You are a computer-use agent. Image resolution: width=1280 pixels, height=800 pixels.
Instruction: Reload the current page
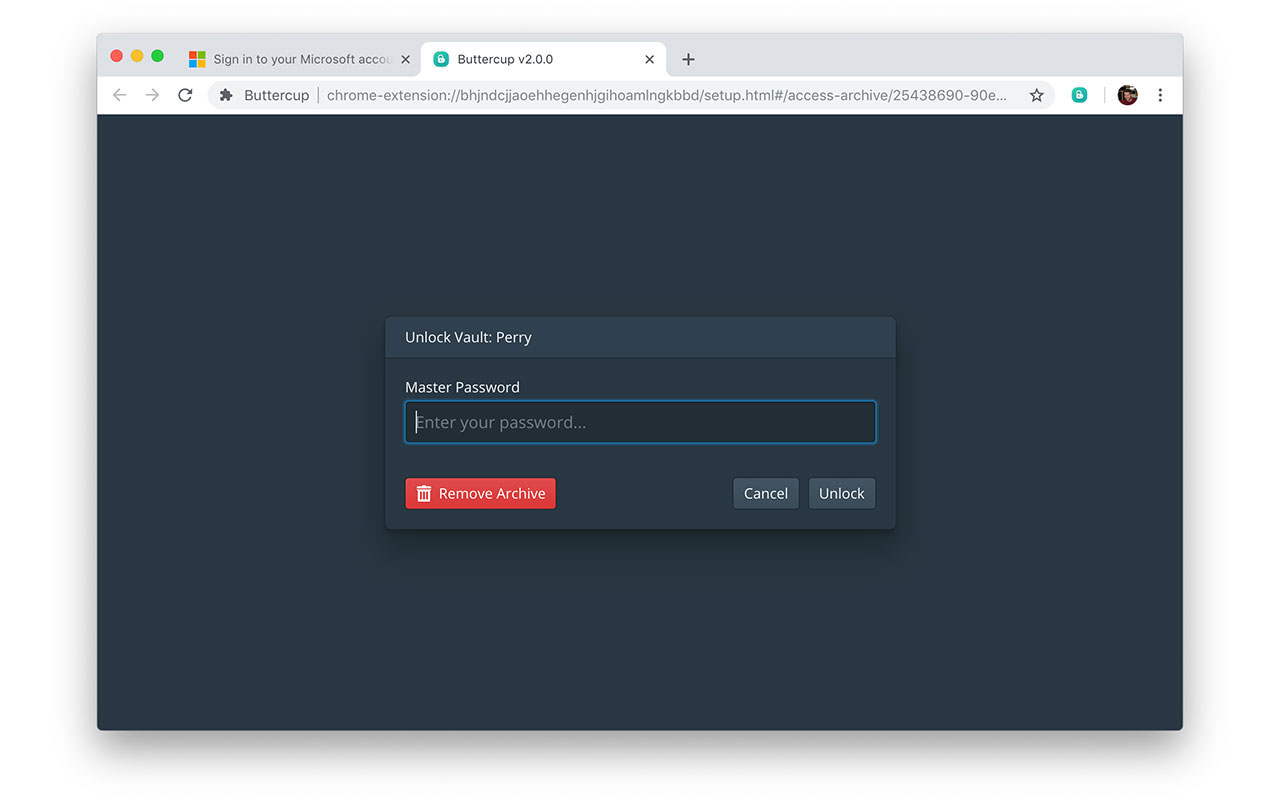pyautogui.click(x=185, y=95)
